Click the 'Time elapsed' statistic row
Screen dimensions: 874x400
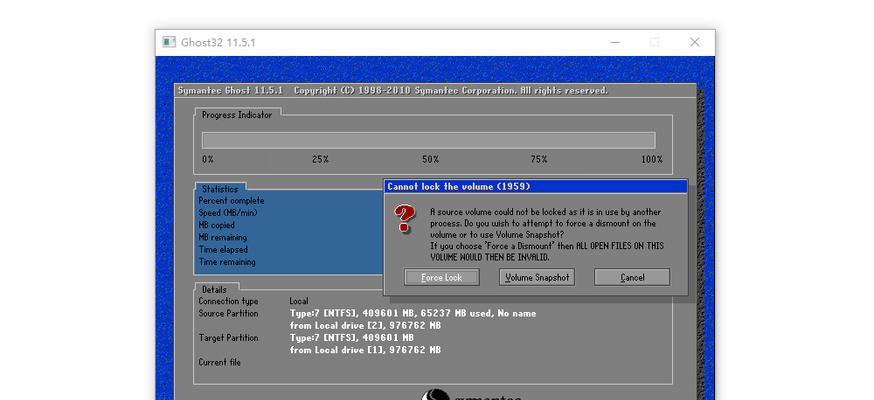tap(223, 250)
